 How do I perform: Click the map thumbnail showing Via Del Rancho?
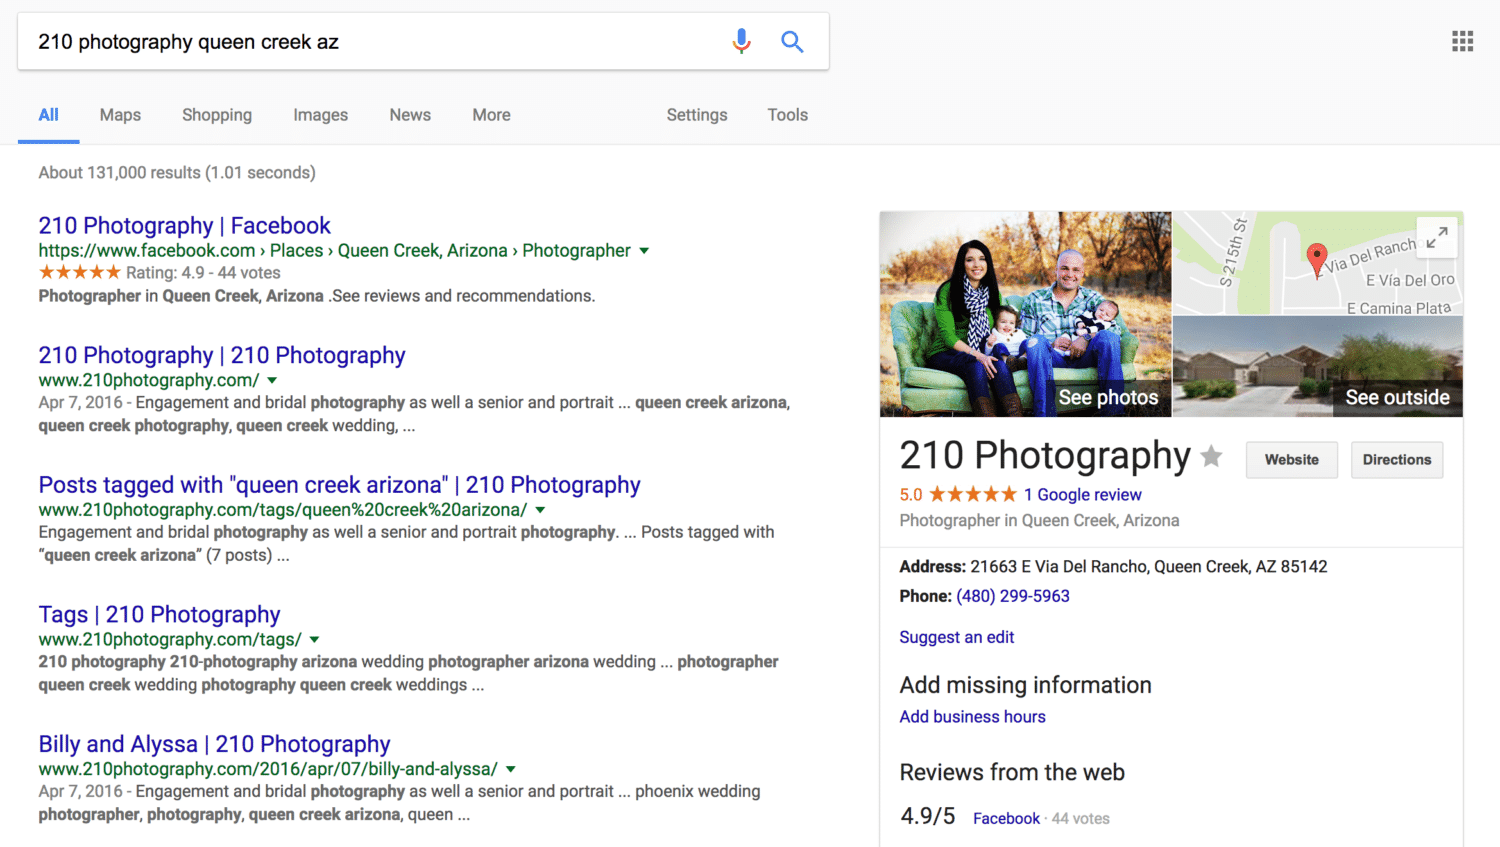point(1317,263)
